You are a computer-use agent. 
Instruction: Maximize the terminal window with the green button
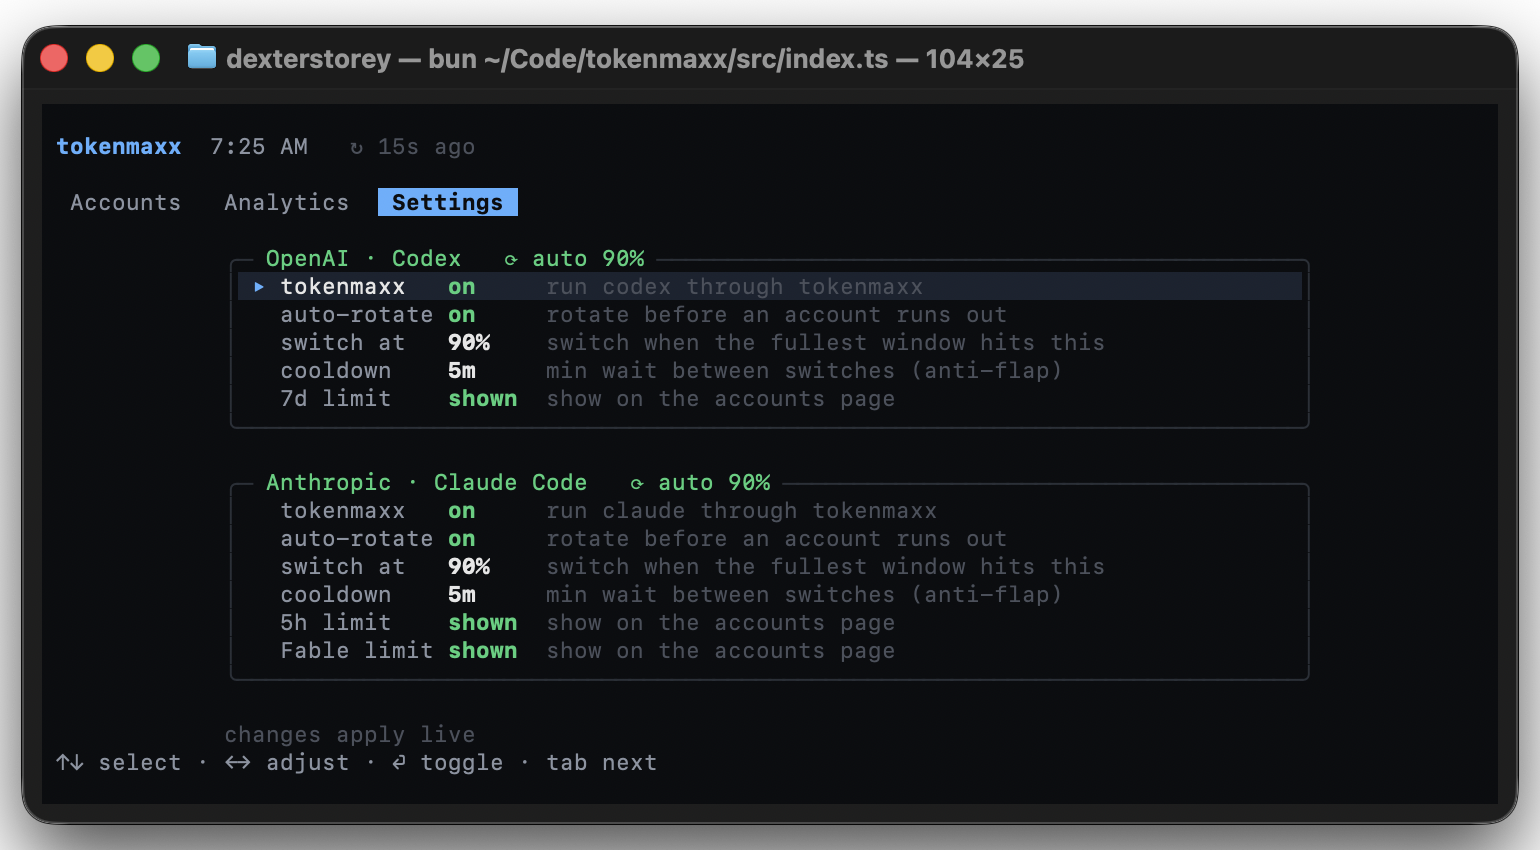click(x=146, y=58)
